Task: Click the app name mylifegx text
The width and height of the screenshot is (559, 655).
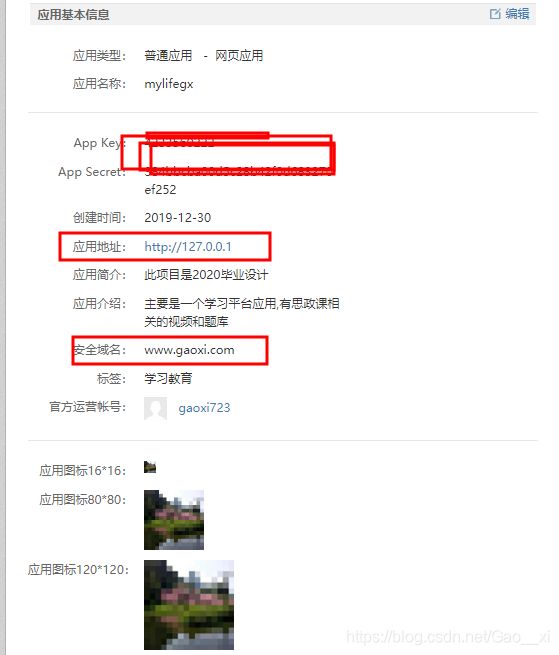Action: [169, 84]
